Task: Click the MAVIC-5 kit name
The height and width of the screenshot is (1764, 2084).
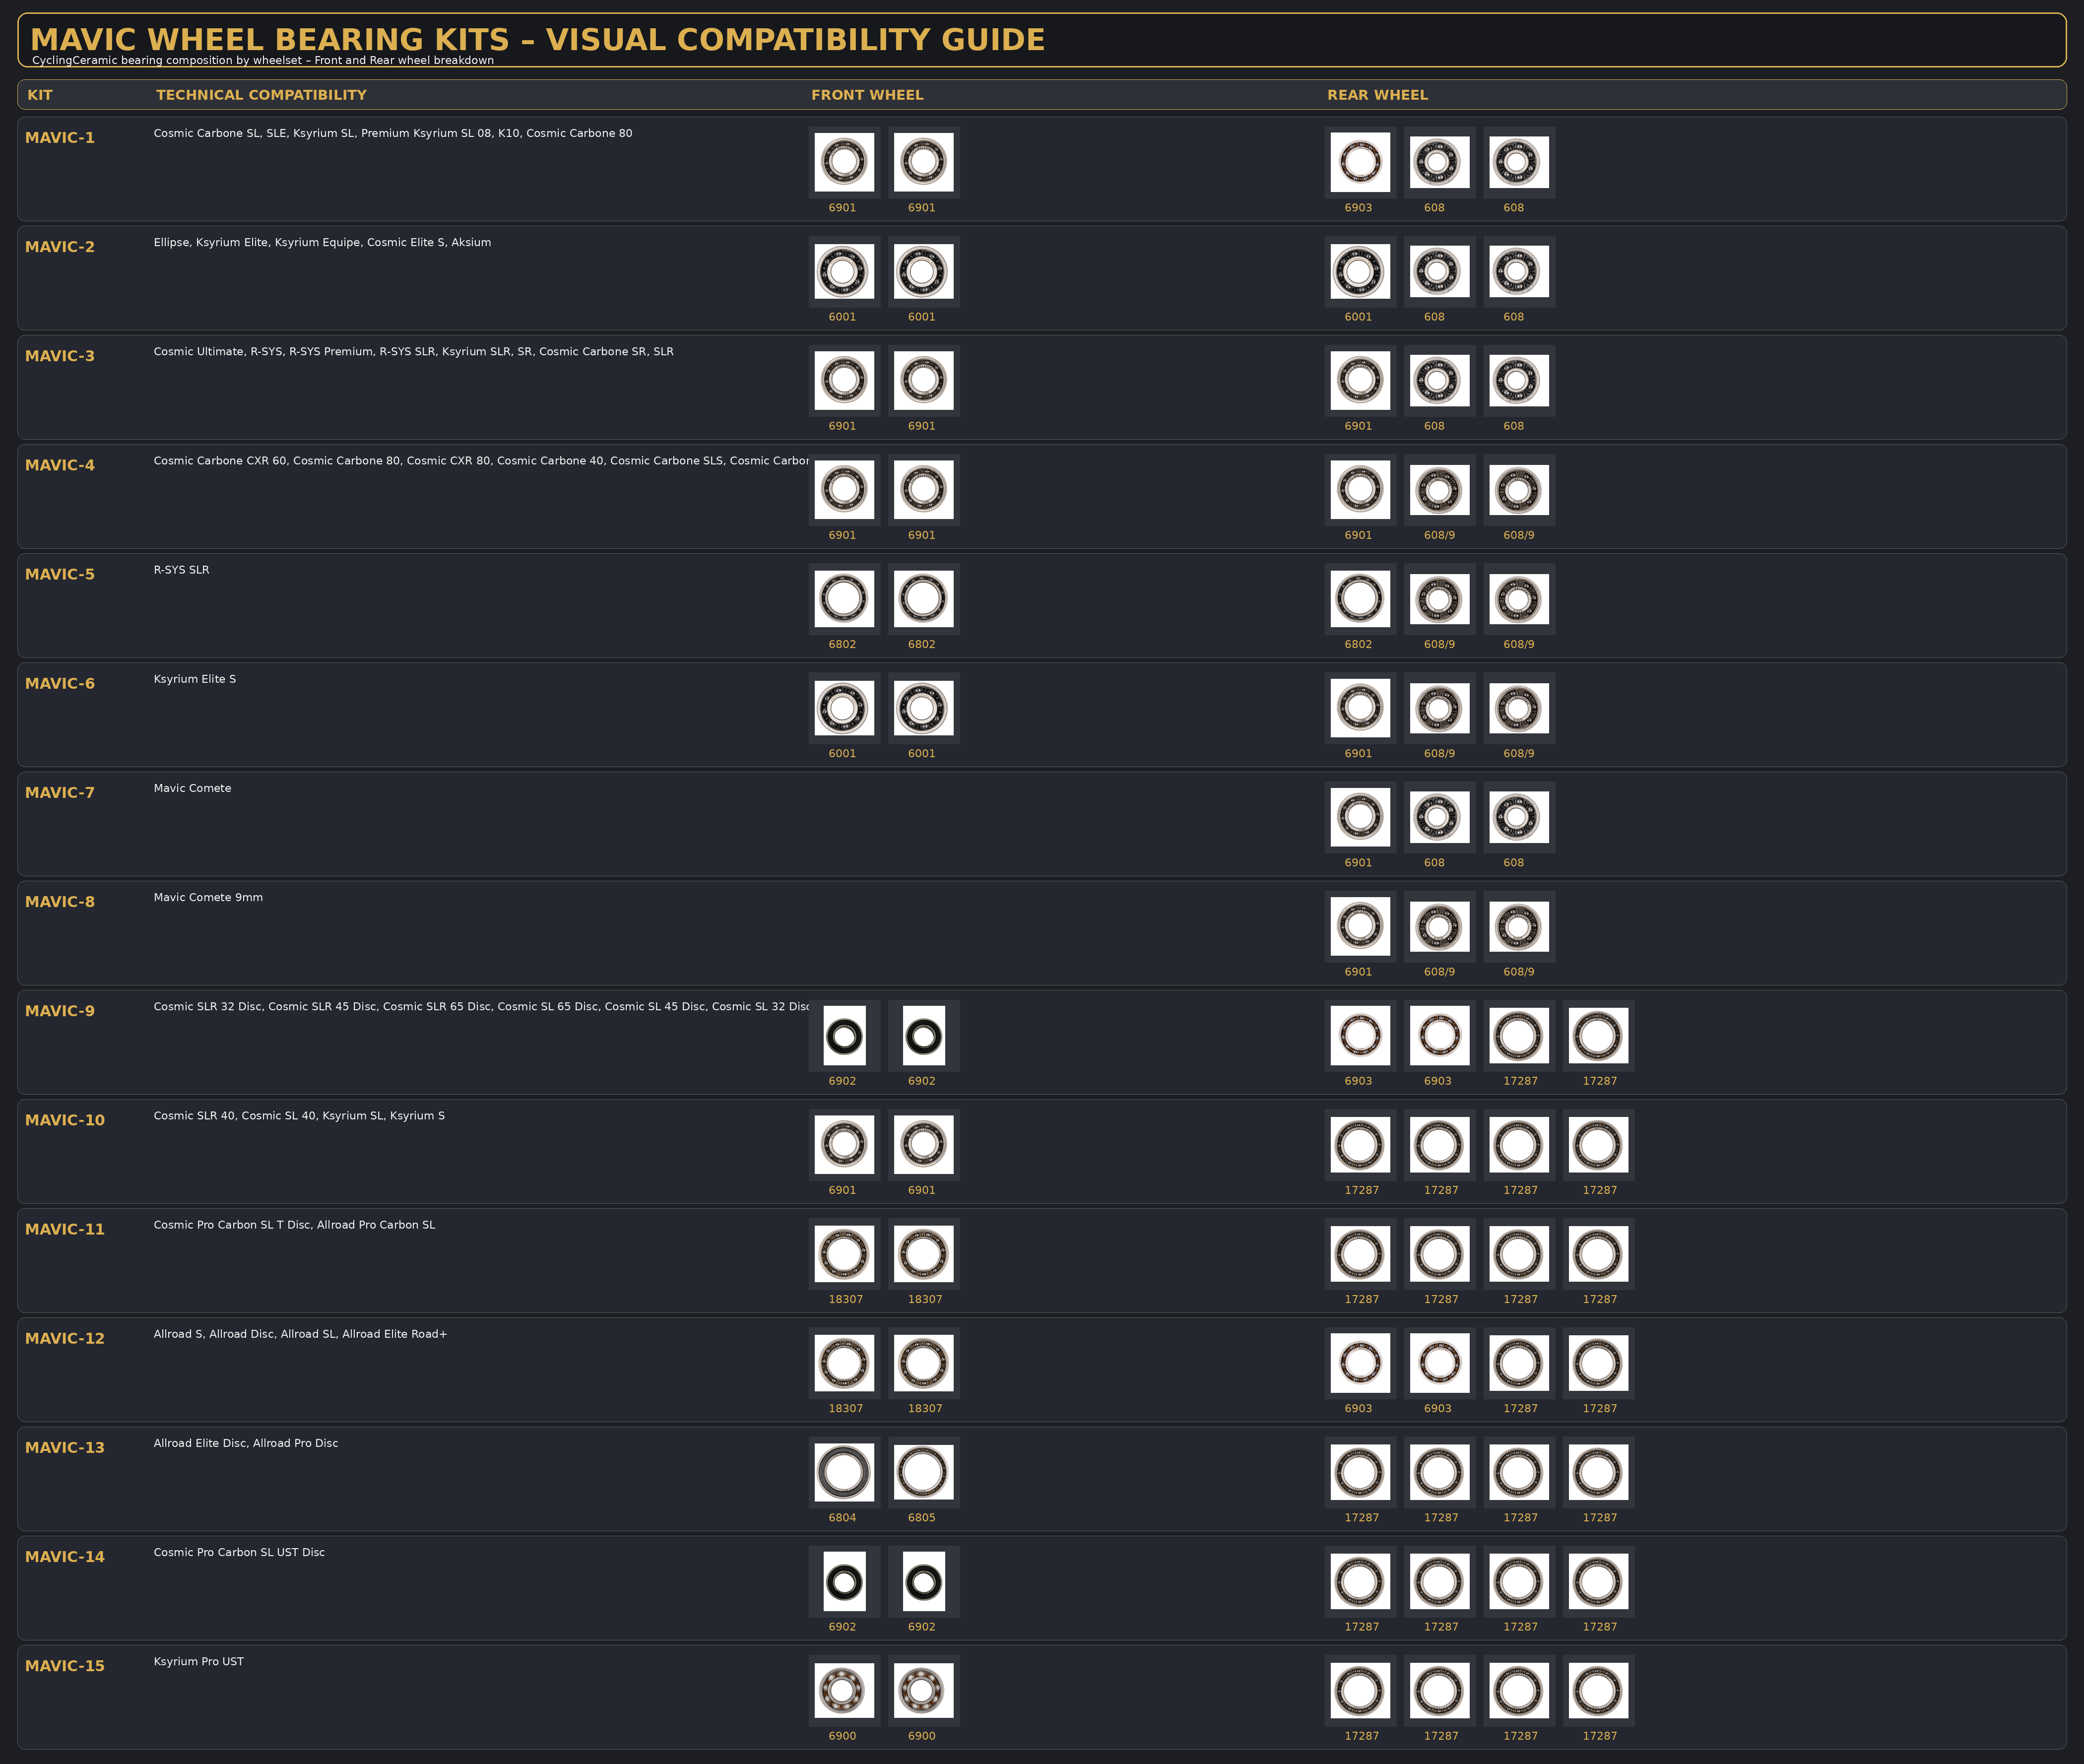Action: (x=60, y=574)
